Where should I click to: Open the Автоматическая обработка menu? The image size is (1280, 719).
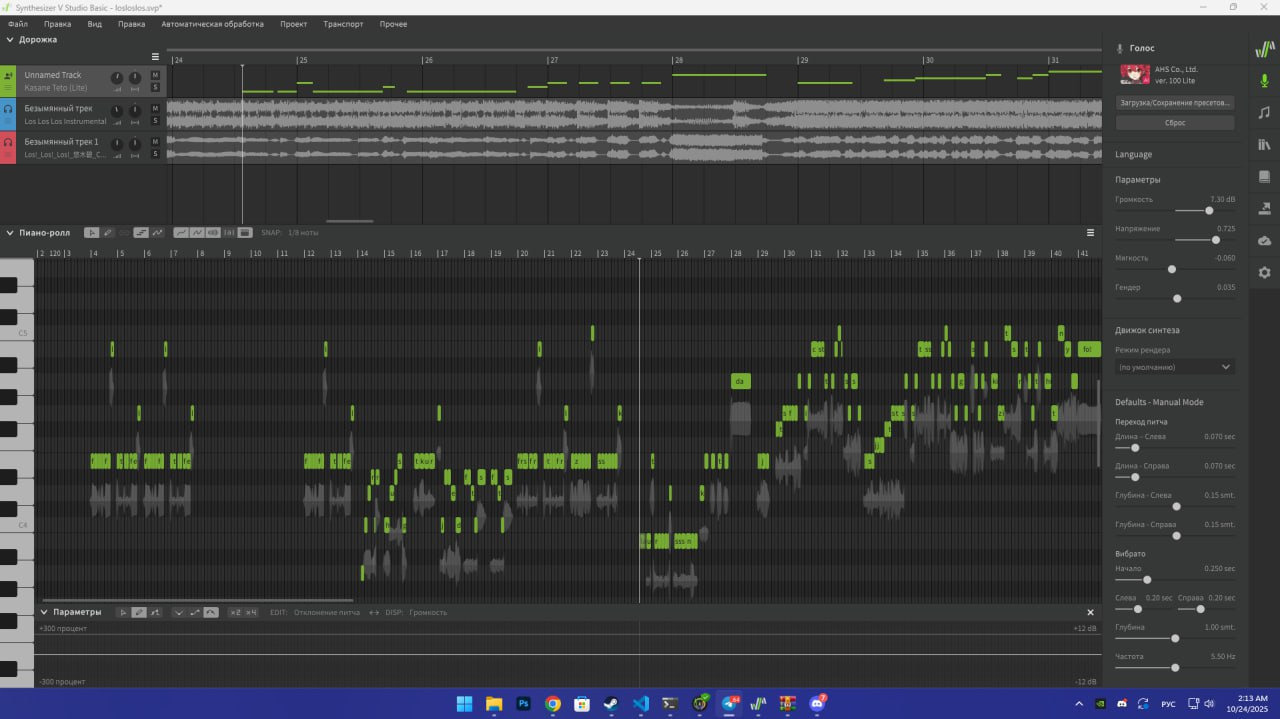[212, 24]
